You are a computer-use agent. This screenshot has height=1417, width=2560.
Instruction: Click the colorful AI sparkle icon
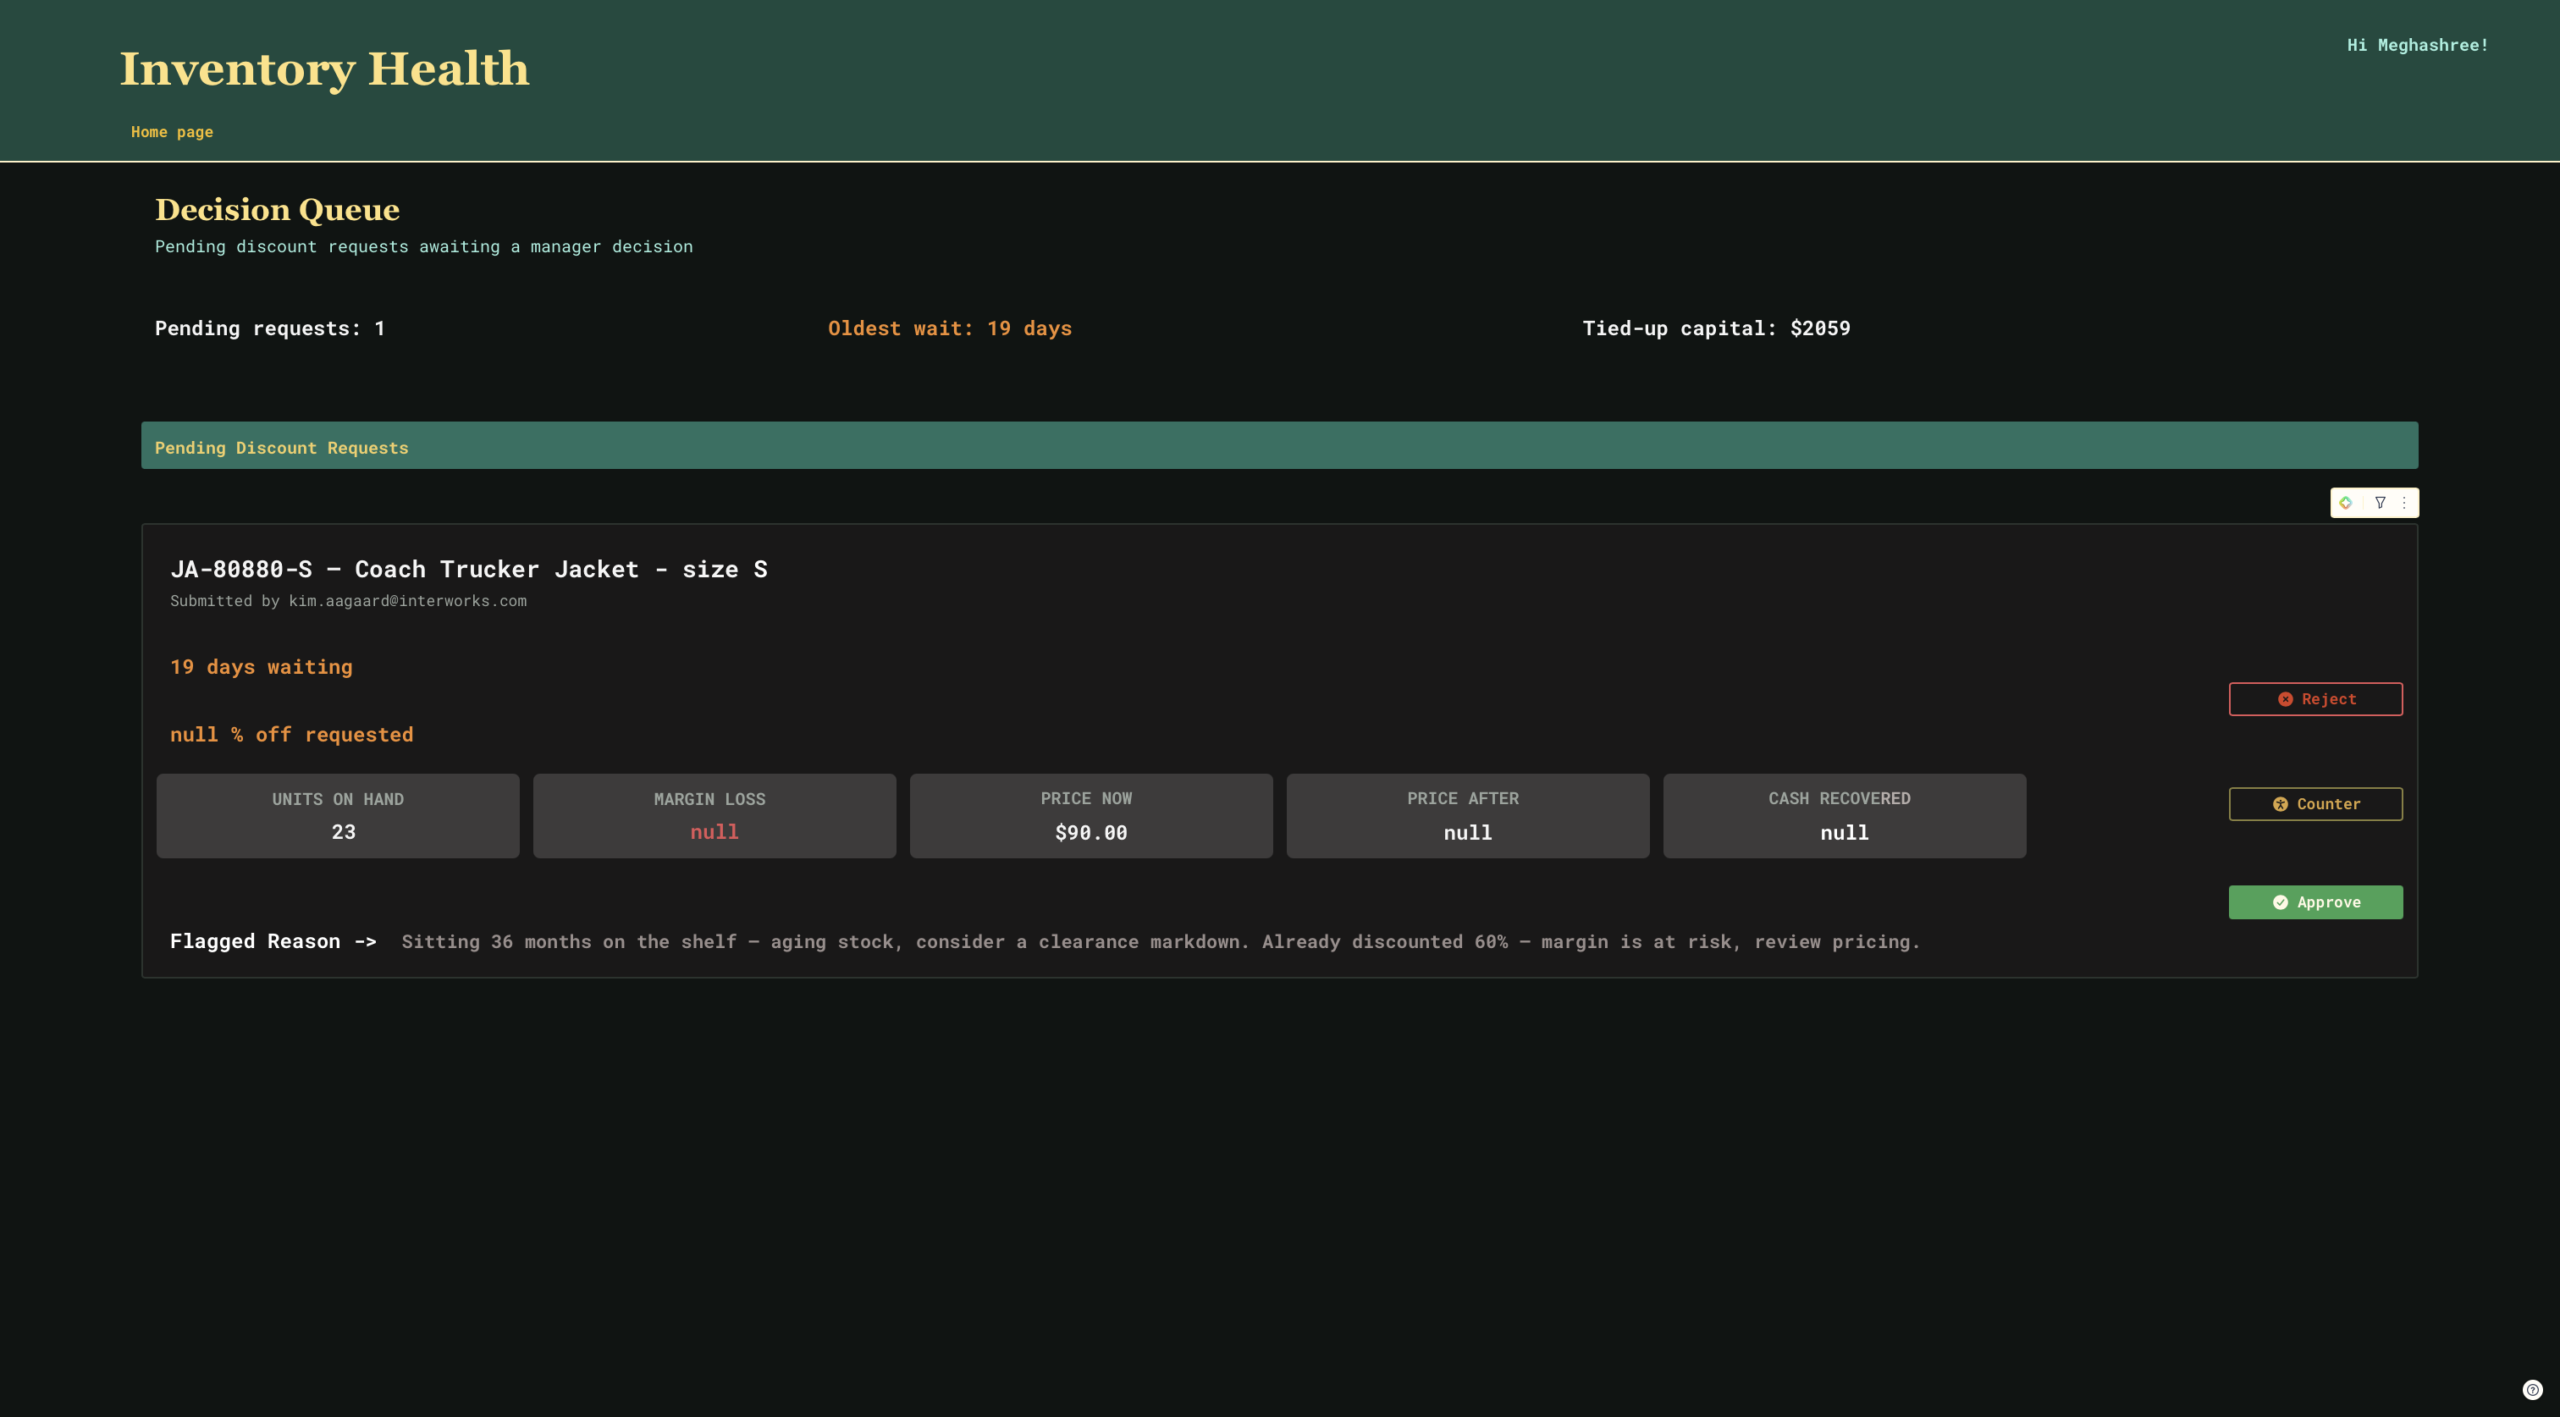(2345, 503)
